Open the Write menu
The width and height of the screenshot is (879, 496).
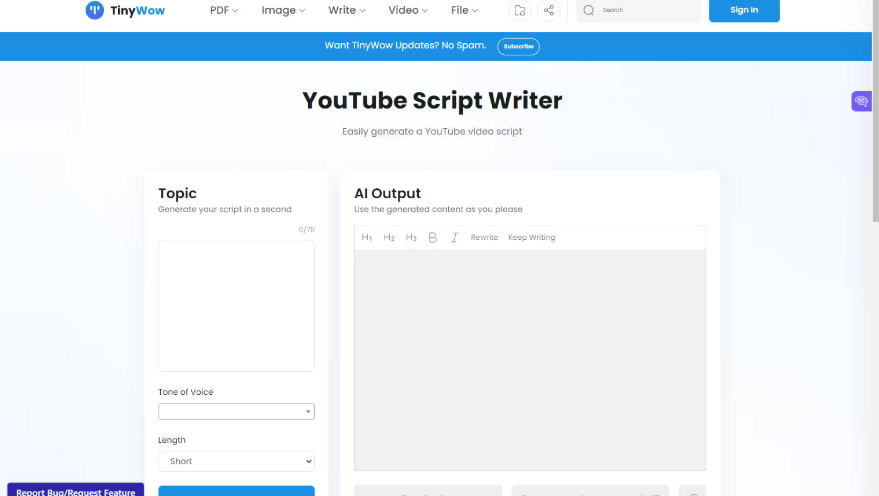tap(346, 10)
